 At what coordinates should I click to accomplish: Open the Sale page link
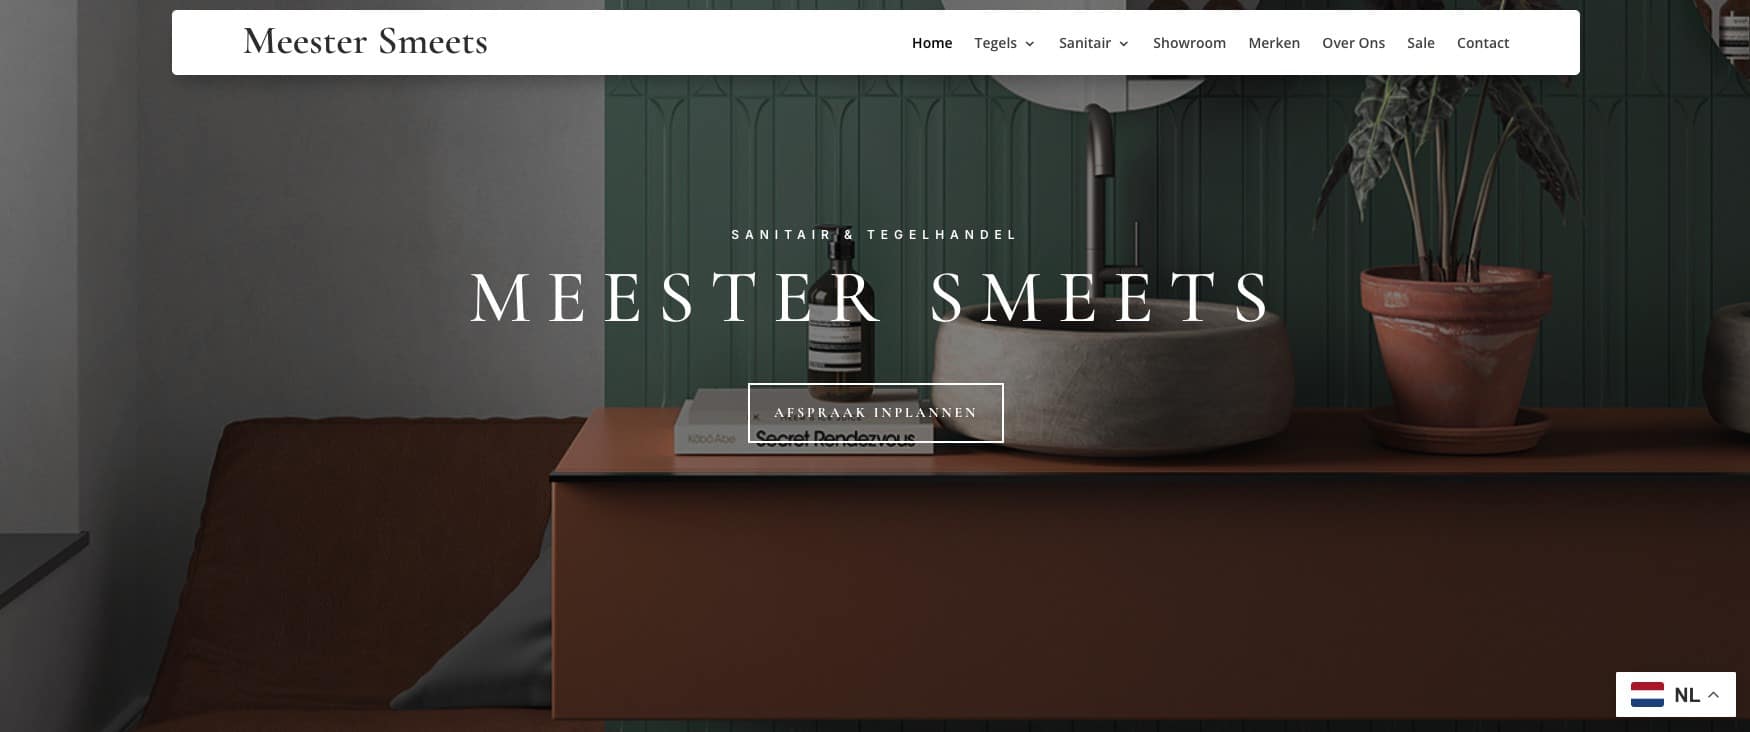[x=1420, y=43]
